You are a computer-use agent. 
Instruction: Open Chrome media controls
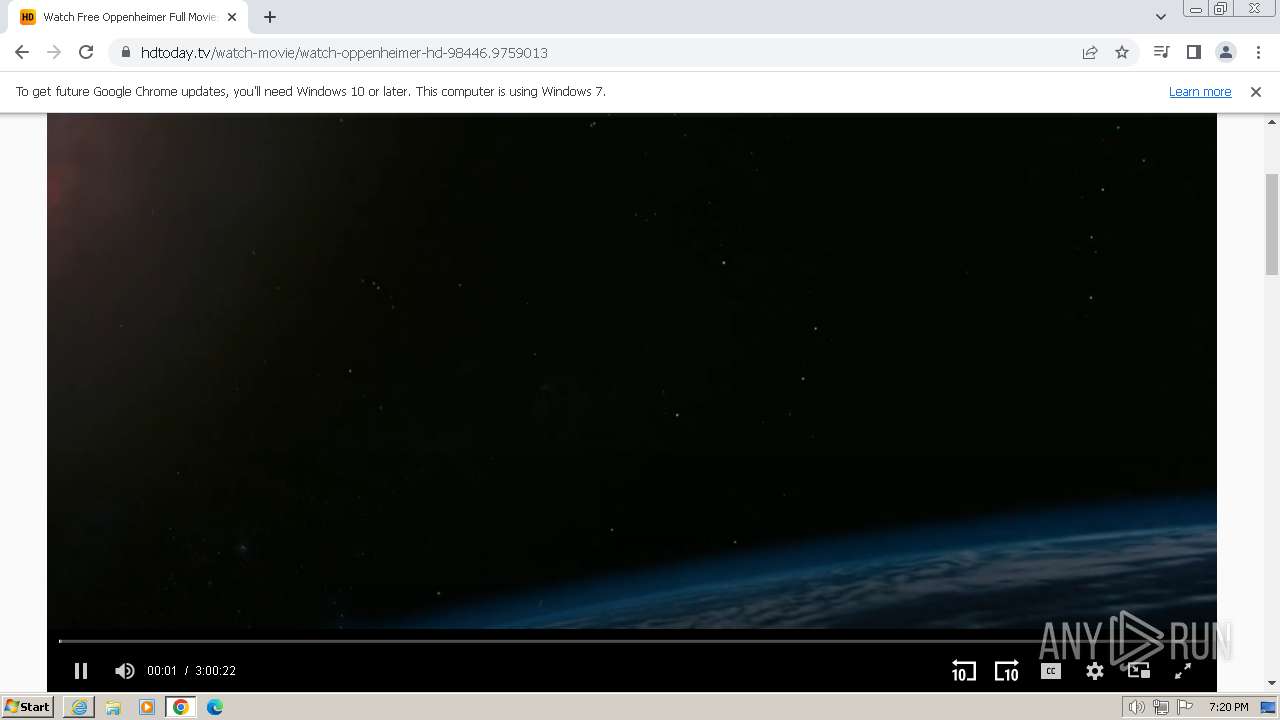point(1161,52)
